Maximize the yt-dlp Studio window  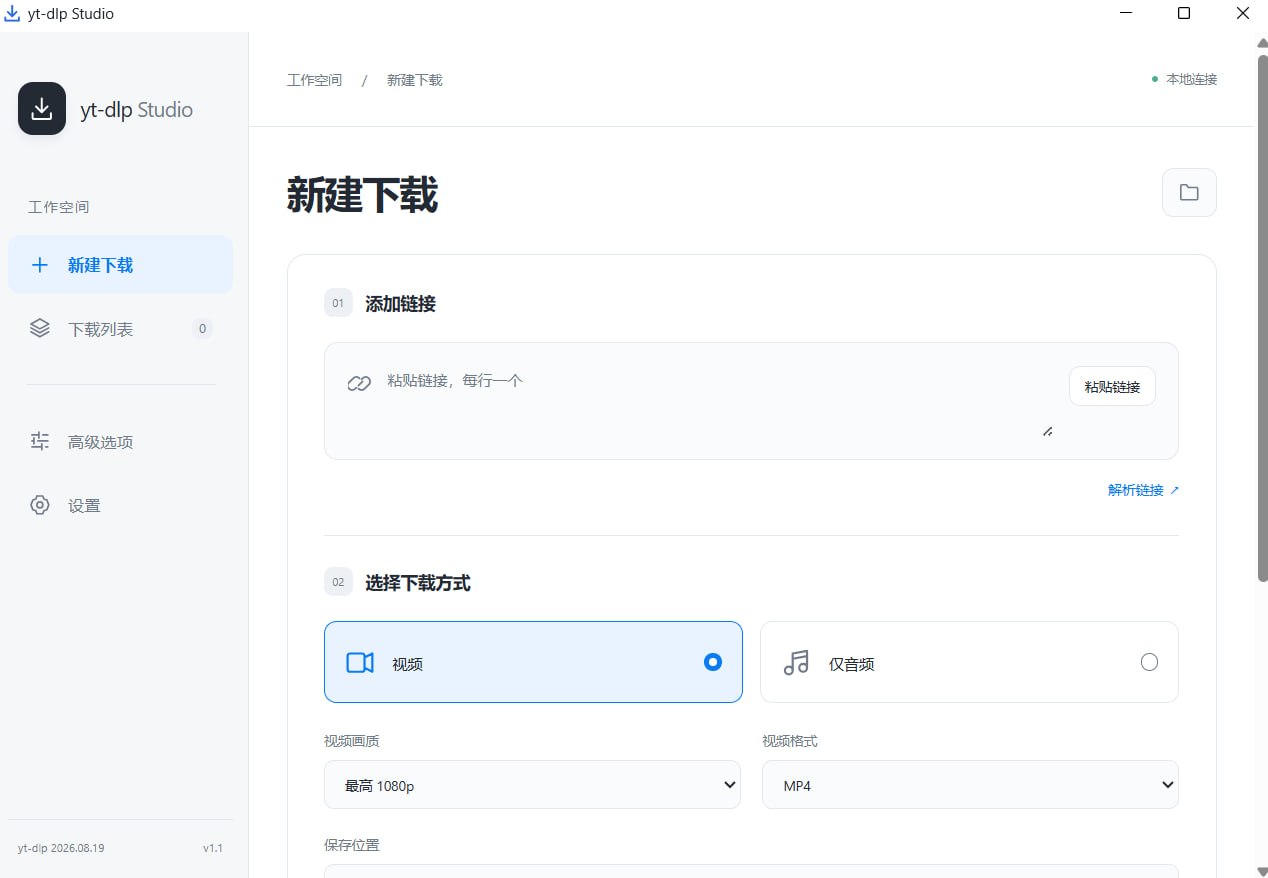(1184, 14)
